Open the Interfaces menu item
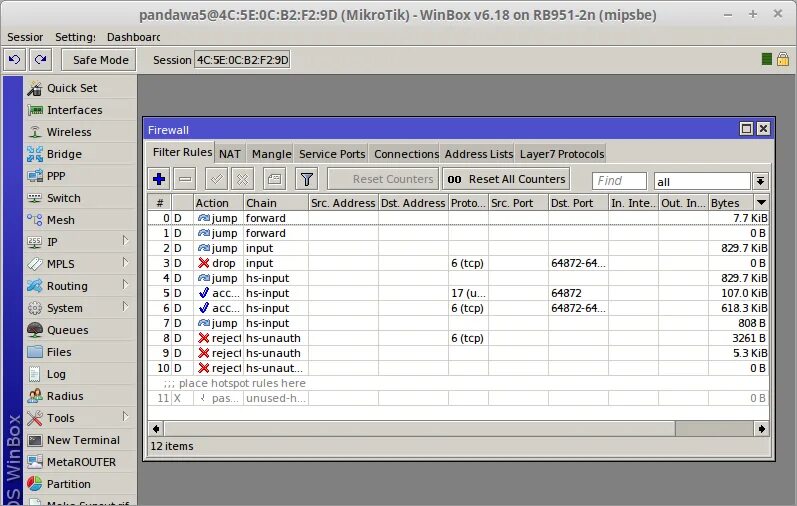Viewport: 797px width, 506px height. [80, 110]
